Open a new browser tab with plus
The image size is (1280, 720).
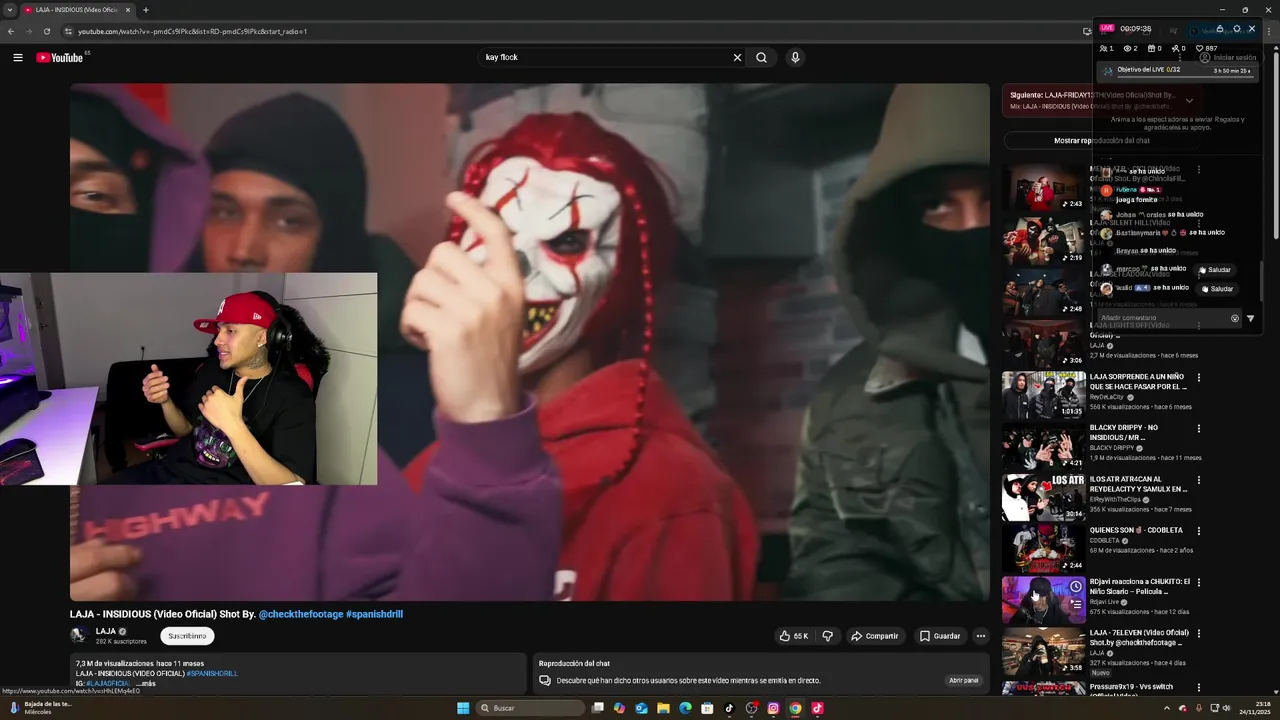click(146, 10)
